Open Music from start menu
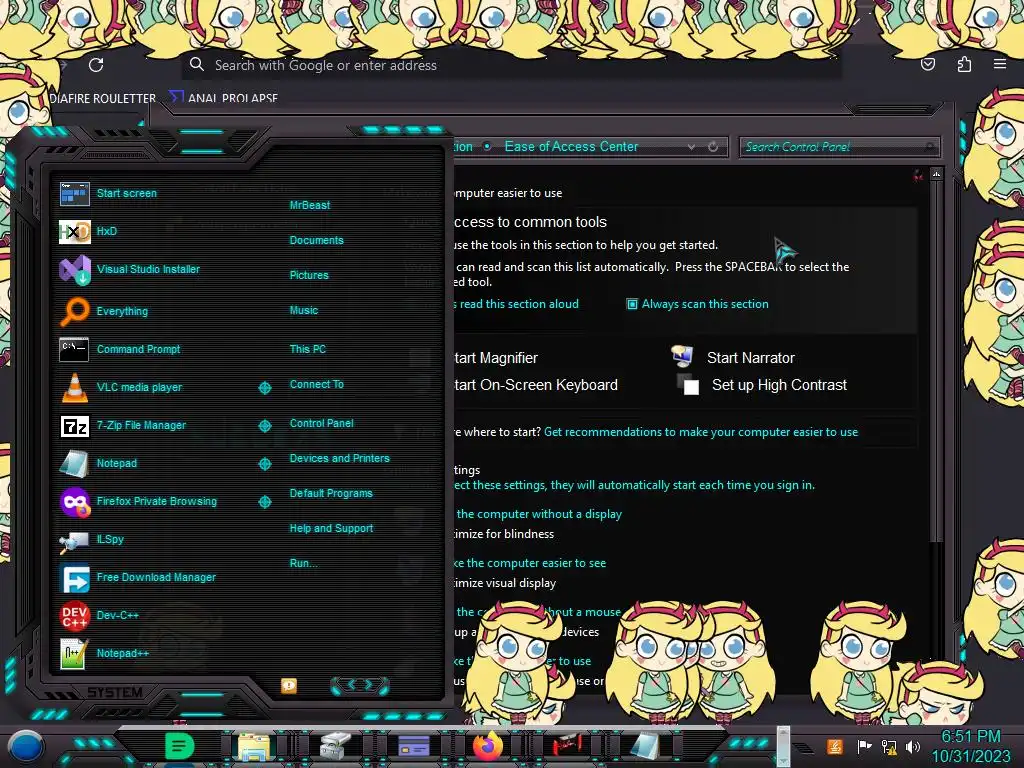The height and width of the screenshot is (768, 1024). (x=304, y=311)
